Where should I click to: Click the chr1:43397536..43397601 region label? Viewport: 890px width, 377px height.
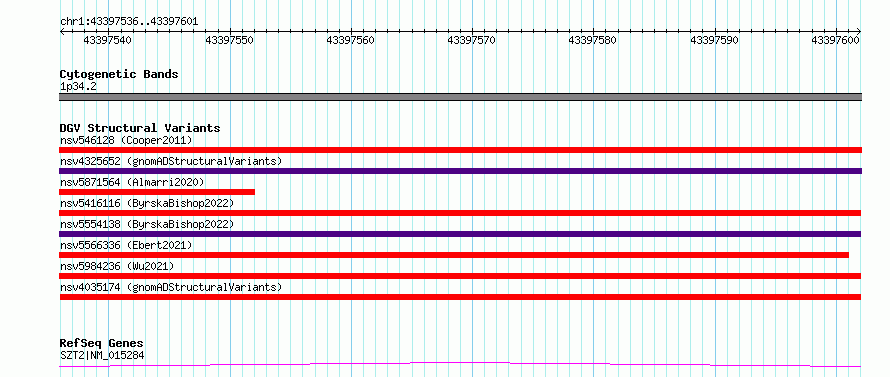click(x=129, y=21)
